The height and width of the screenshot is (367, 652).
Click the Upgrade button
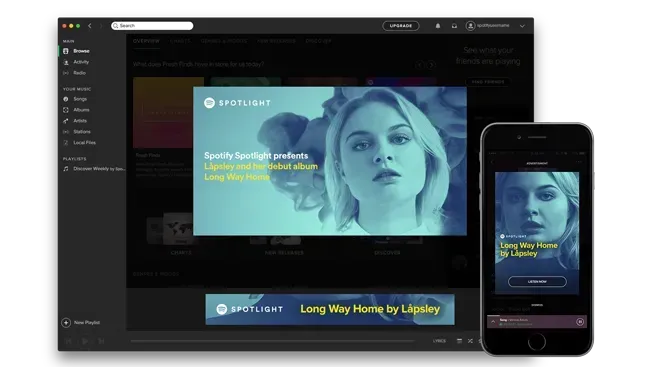coord(401,26)
